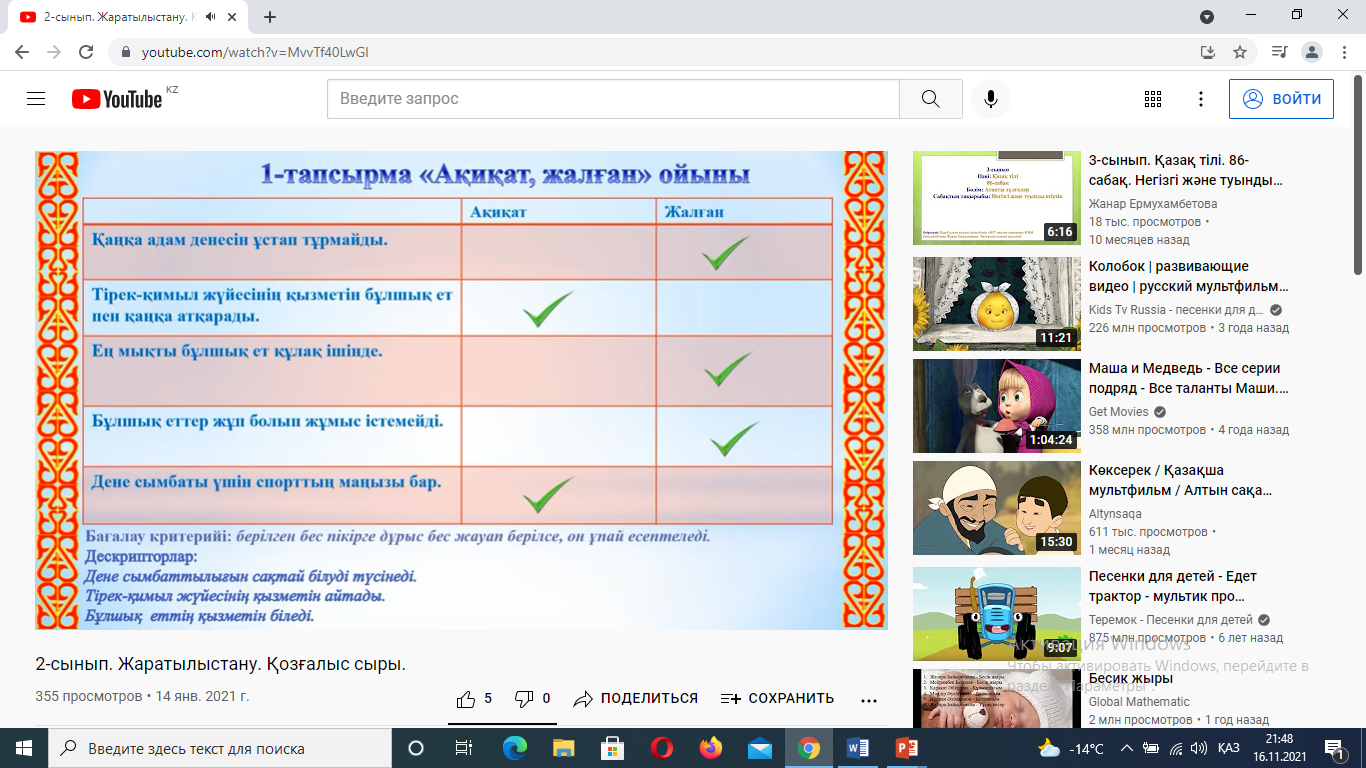Open Firefox from the taskbar

click(x=711, y=748)
